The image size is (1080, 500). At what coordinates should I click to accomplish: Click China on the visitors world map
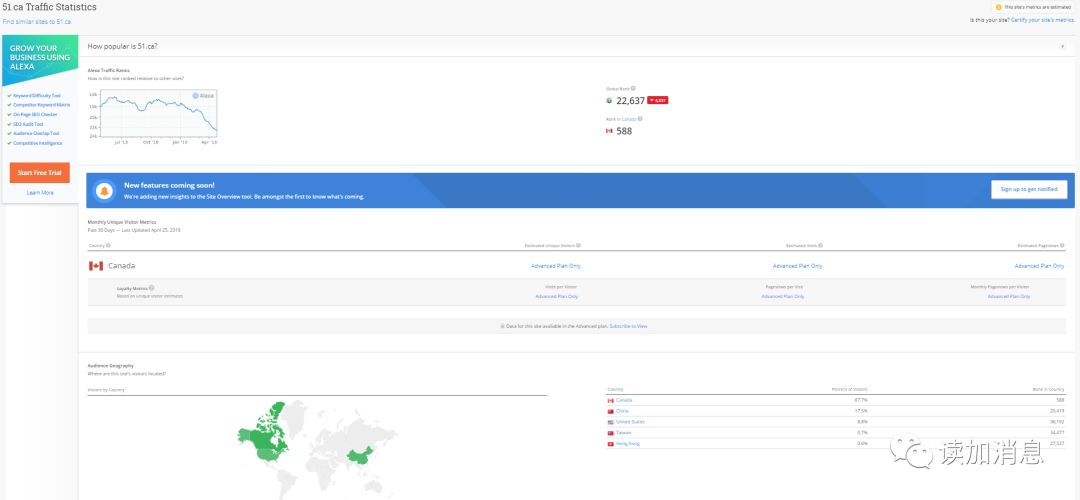(357, 457)
